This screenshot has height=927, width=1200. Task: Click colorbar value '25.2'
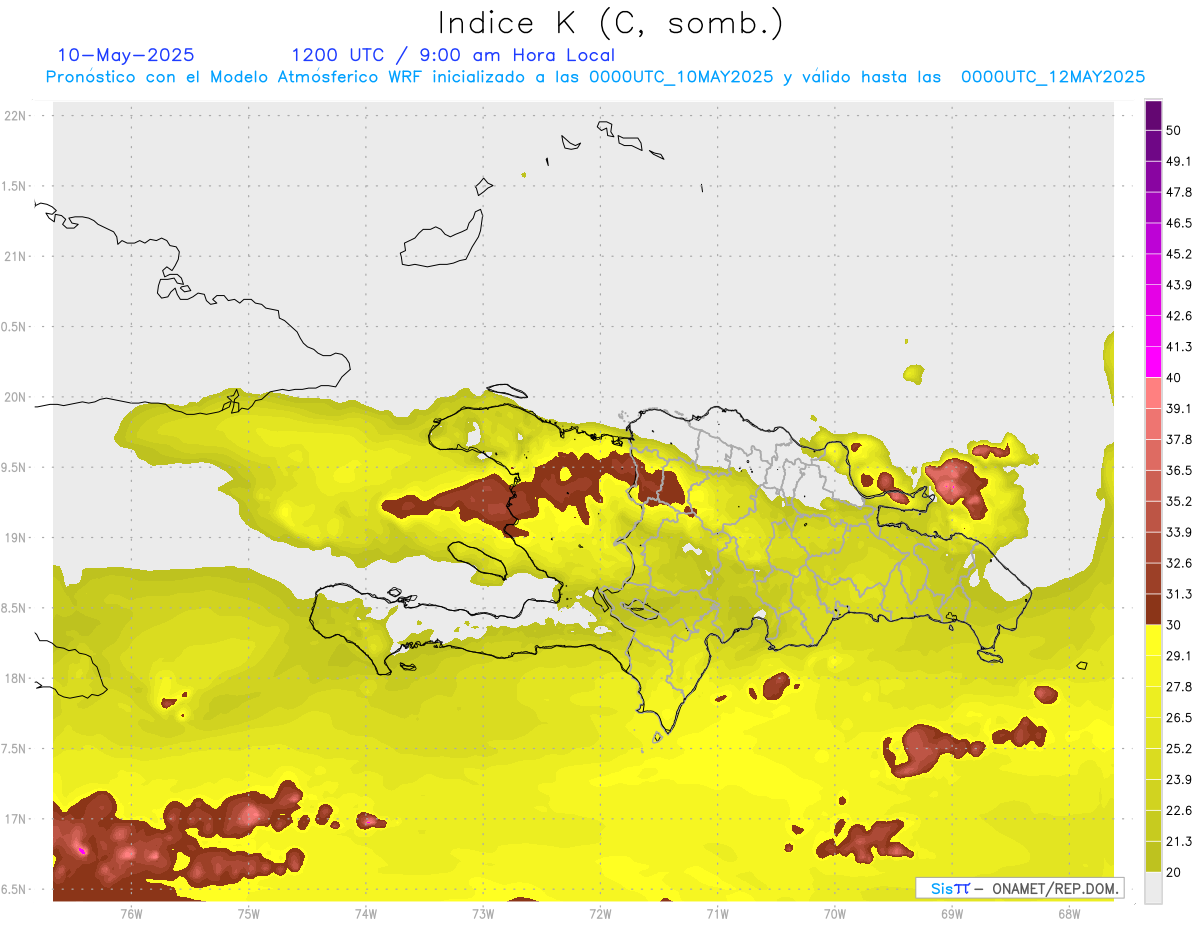click(x=1179, y=749)
